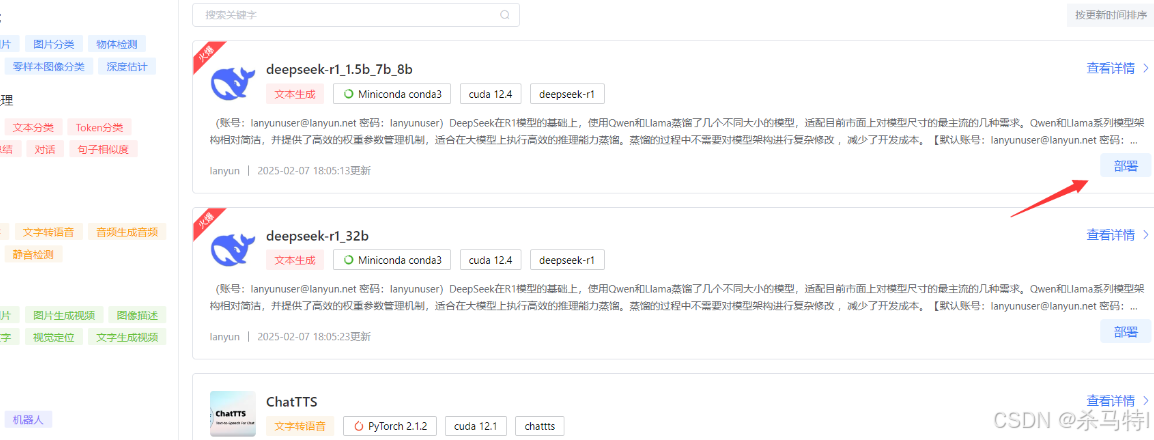1154x440 pixels.
Task: Click the deepseek-r1_1.5b_7b_8b whale logo
Action: pos(233,83)
